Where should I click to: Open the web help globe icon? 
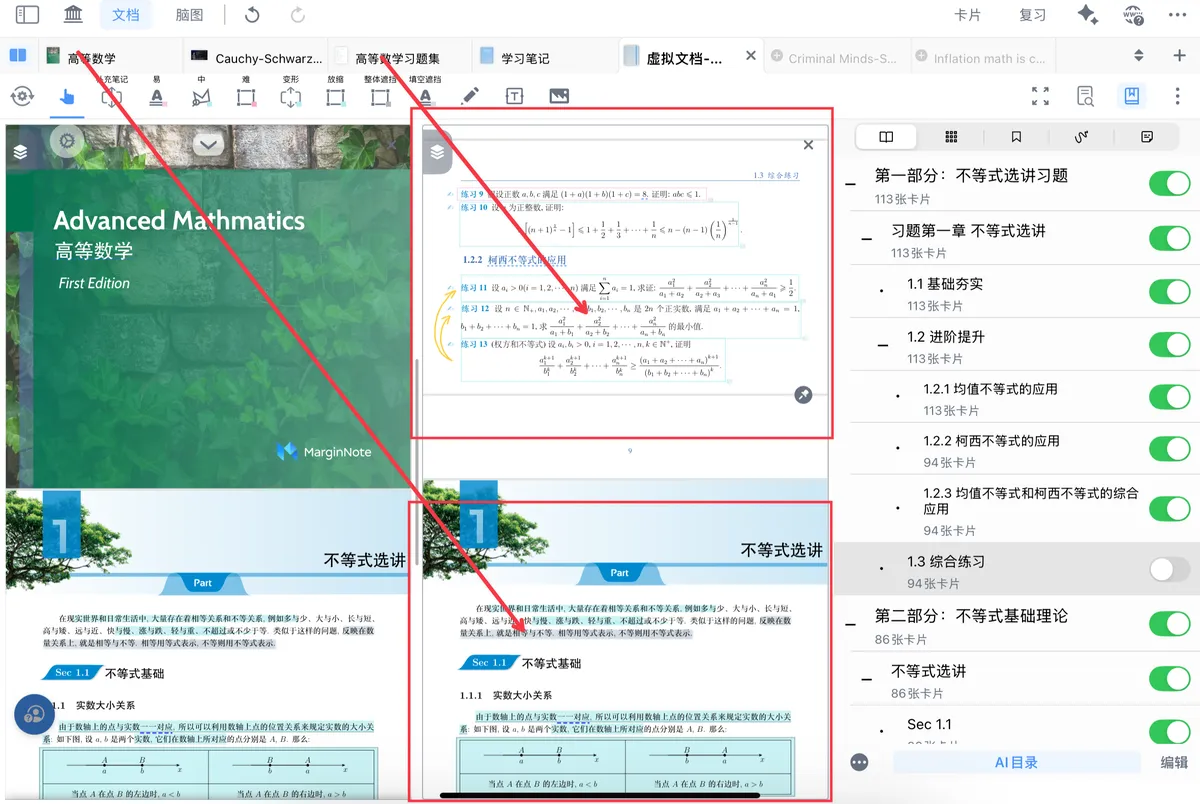click(x=1134, y=15)
